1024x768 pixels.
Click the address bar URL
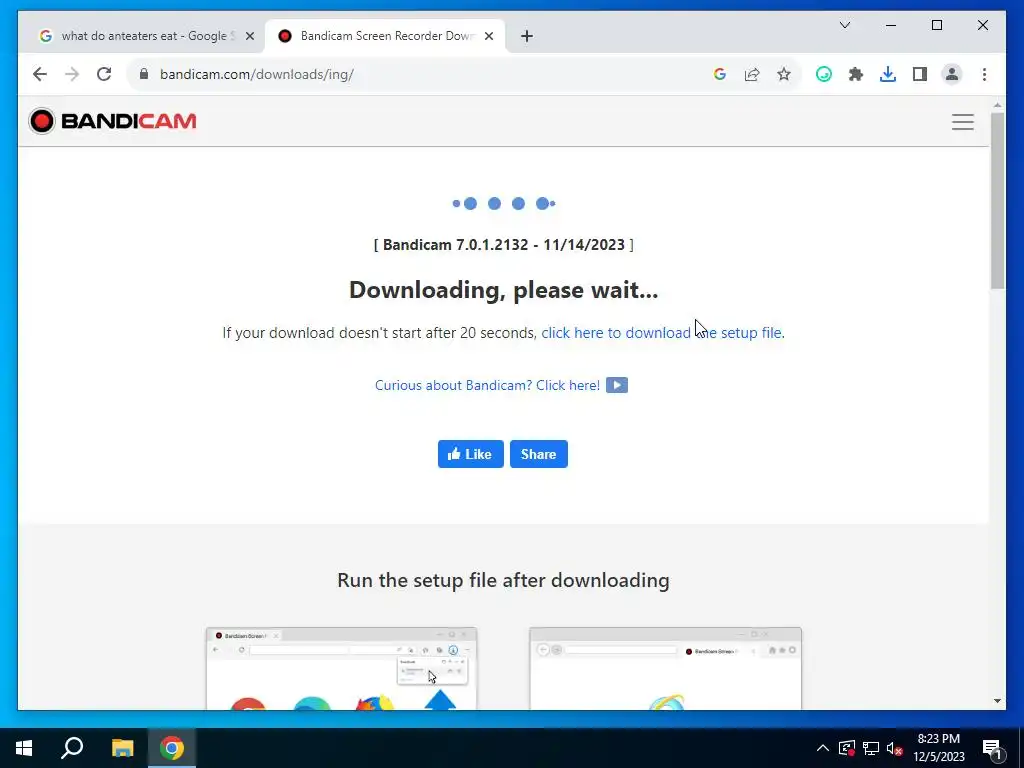(257, 74)
